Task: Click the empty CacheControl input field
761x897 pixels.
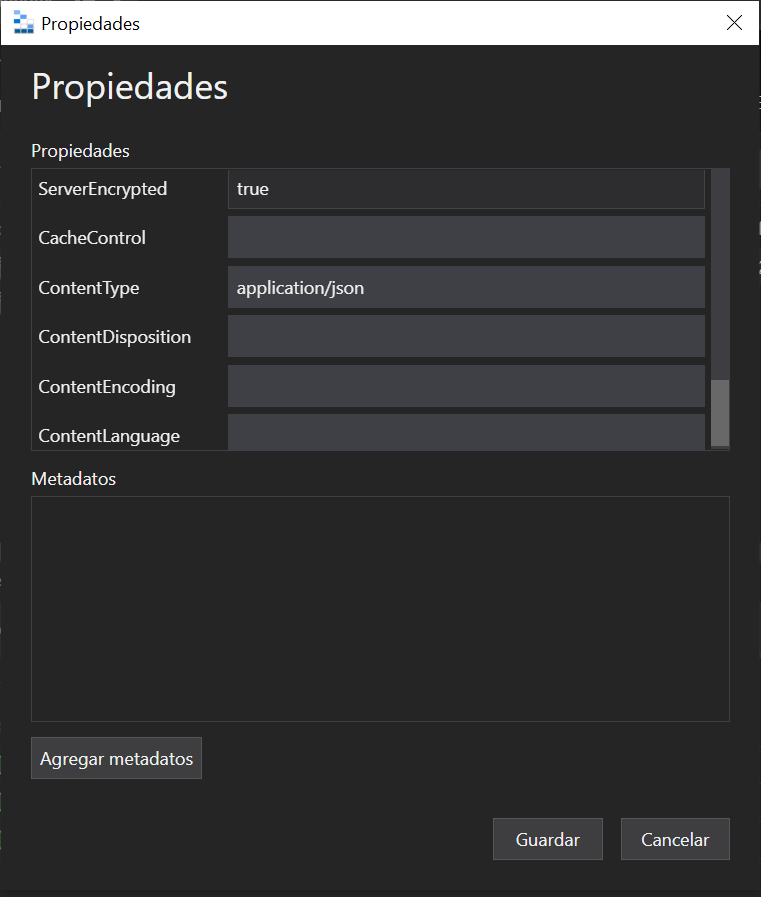Action: (x=466, y=238)
